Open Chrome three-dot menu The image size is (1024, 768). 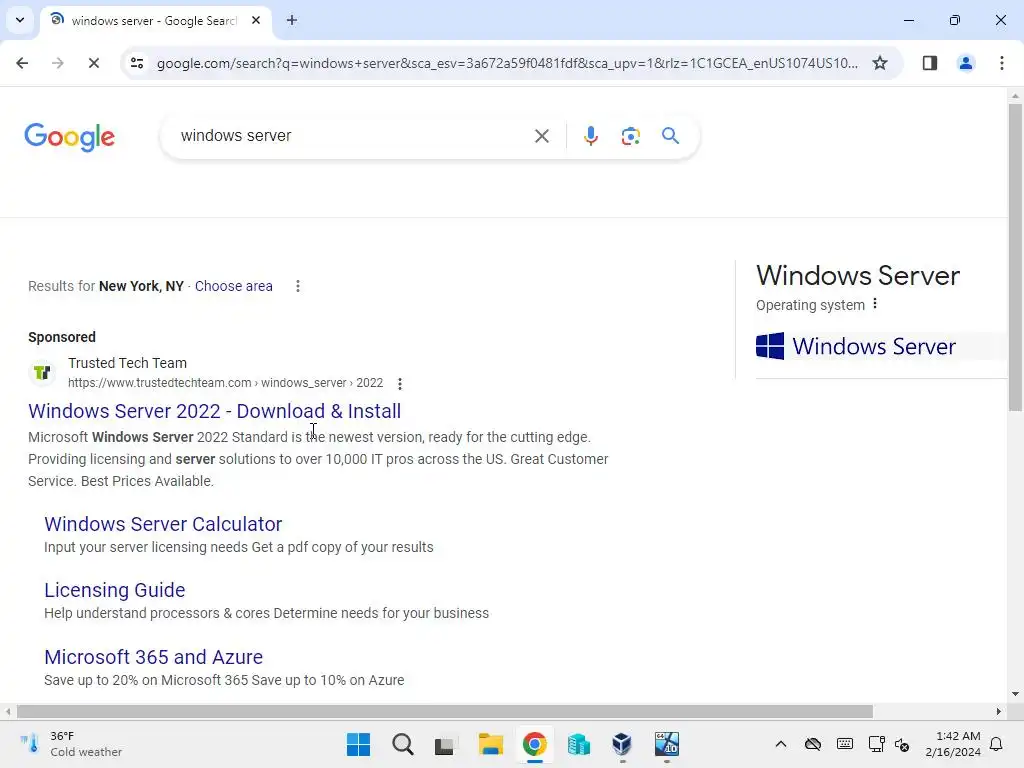coord(1001,63)
